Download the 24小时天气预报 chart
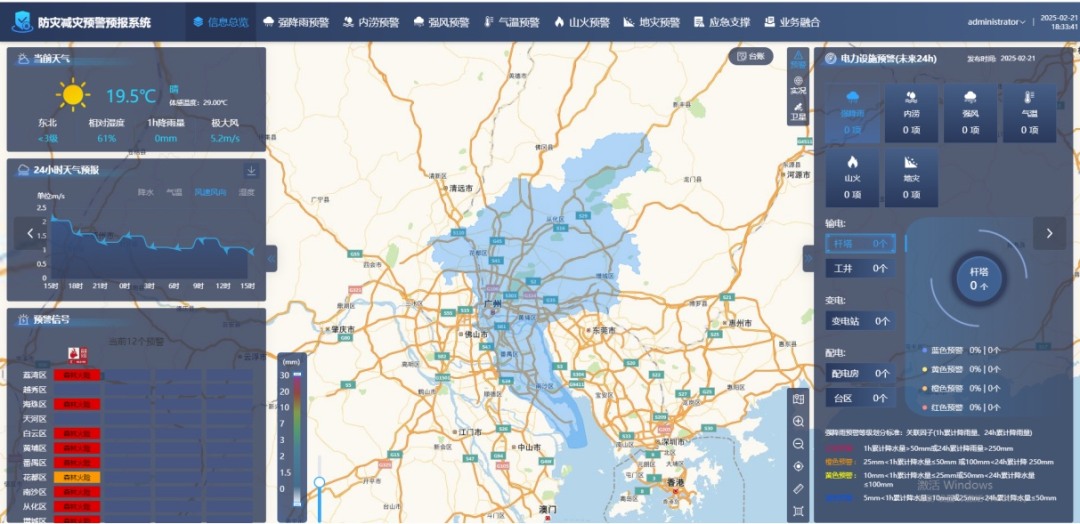The height and width of the screenshot is (524, 1080). tap(250, 170)
